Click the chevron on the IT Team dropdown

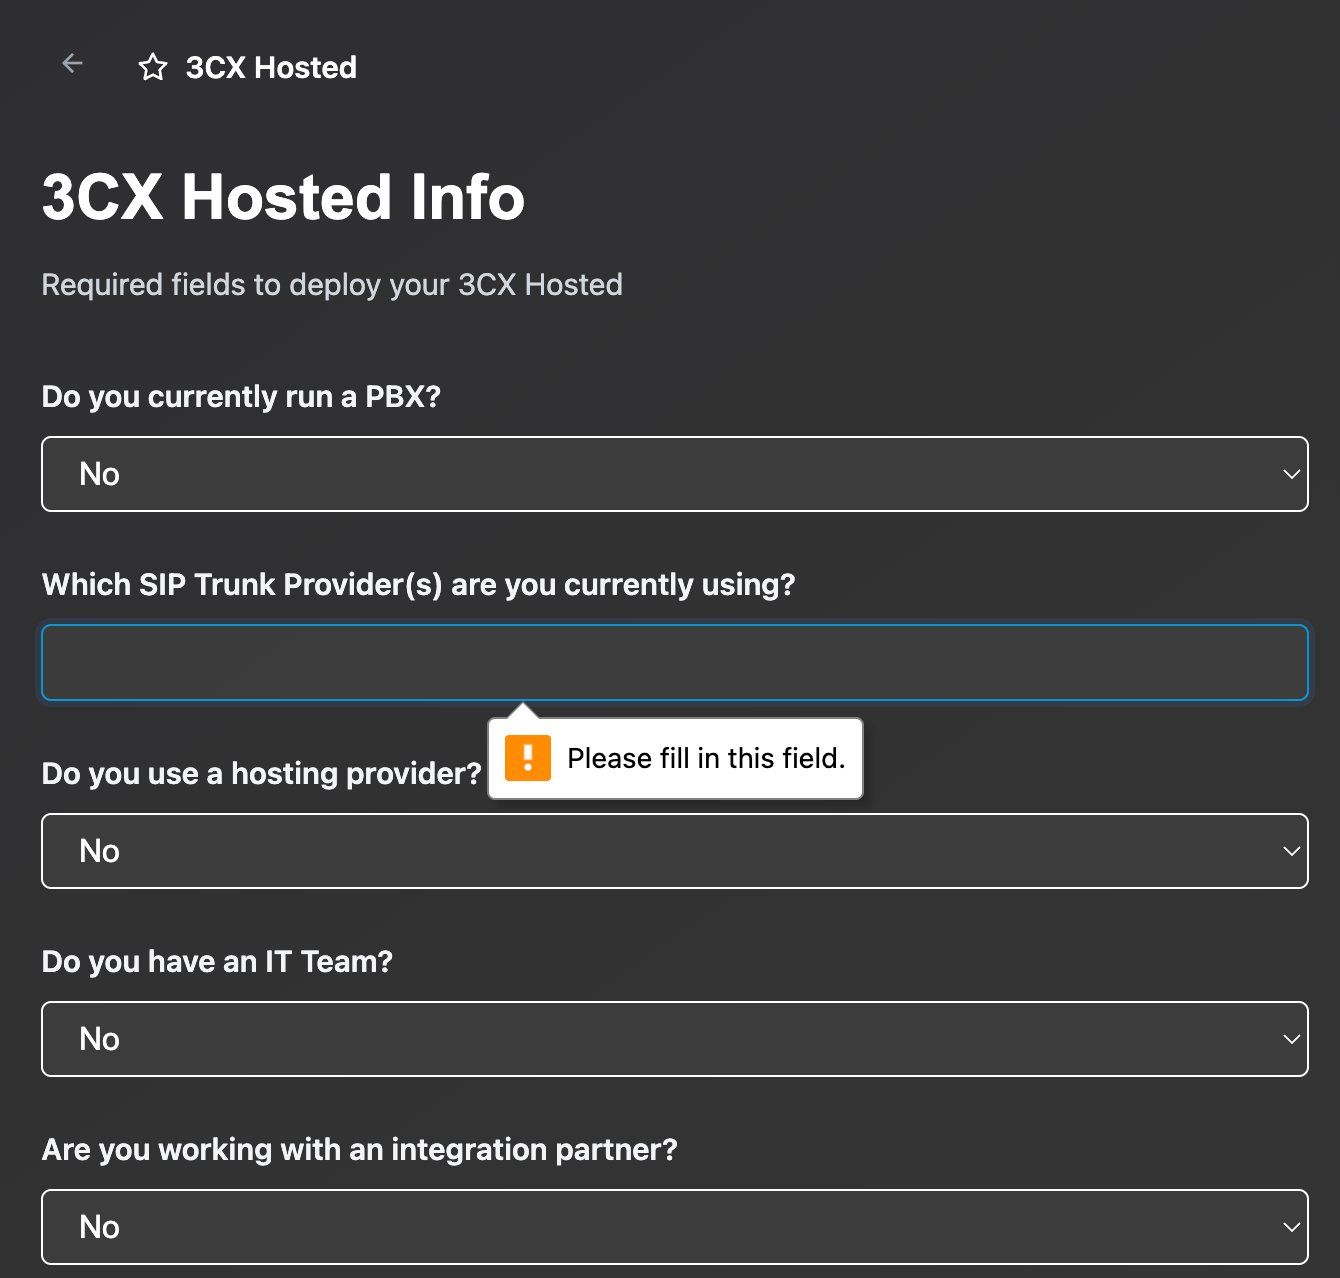point(1293,1039)
